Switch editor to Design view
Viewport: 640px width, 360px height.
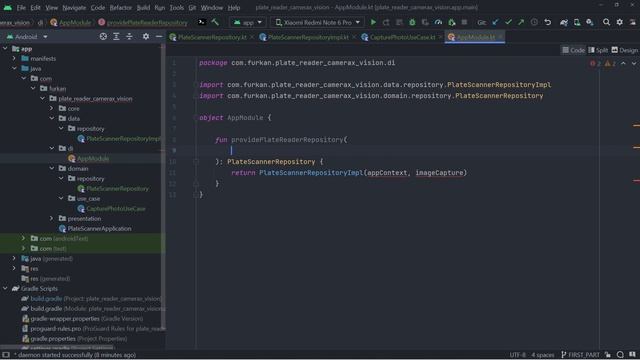(624, 50)
